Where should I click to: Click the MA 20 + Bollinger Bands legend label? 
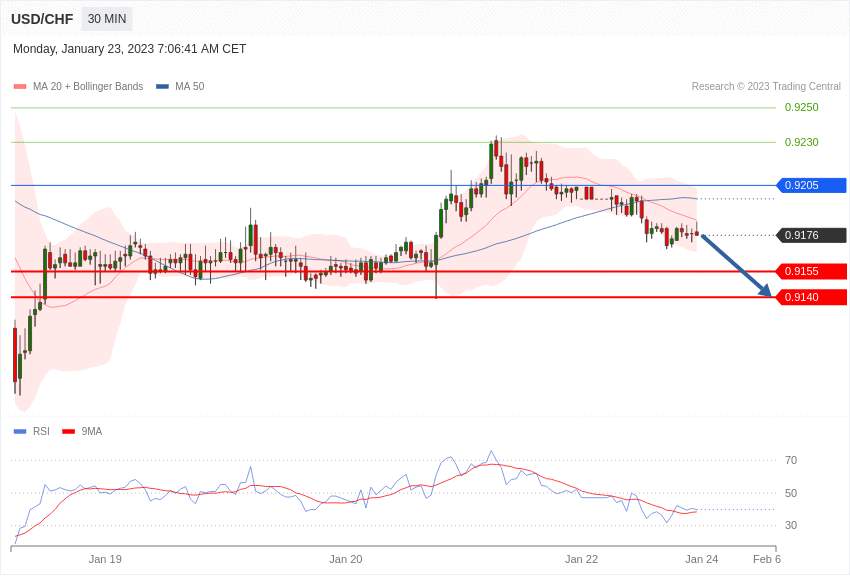(88, 87)
